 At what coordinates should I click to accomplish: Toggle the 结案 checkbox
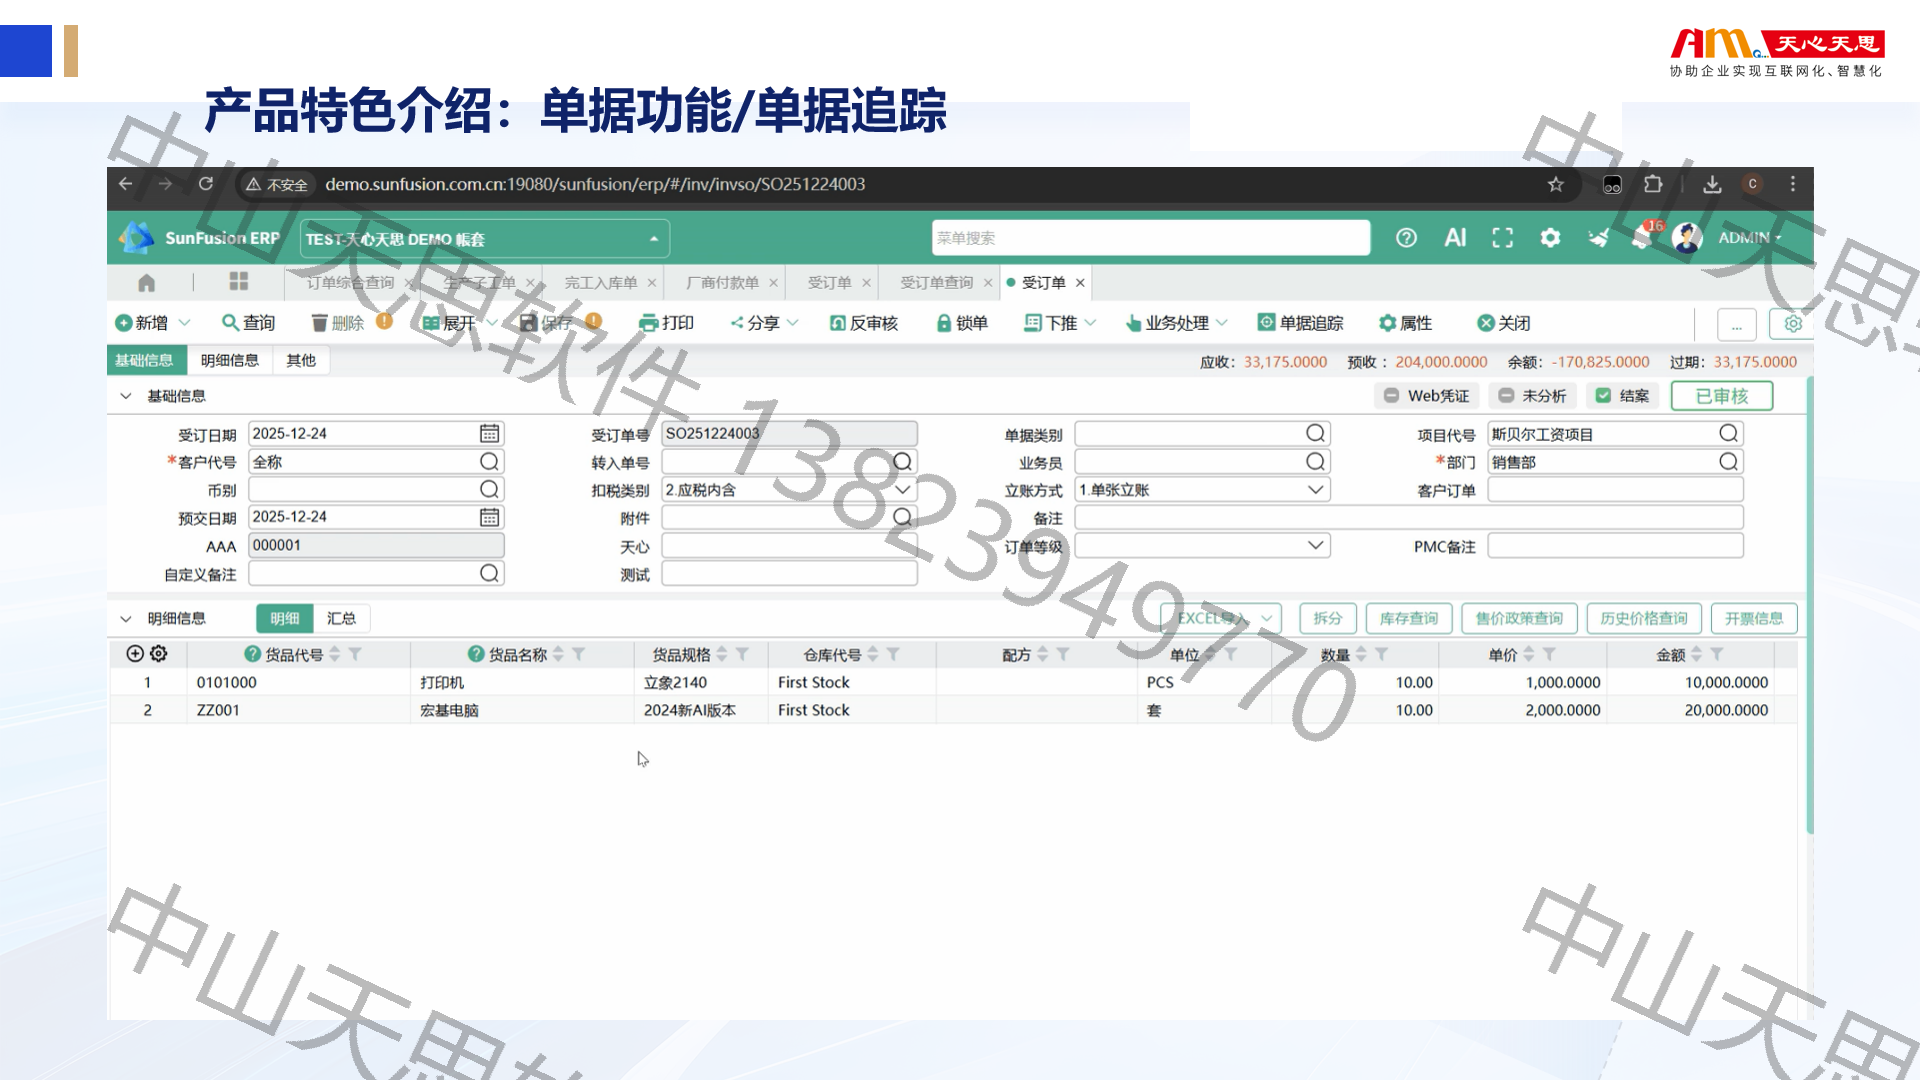point(1603,396)
